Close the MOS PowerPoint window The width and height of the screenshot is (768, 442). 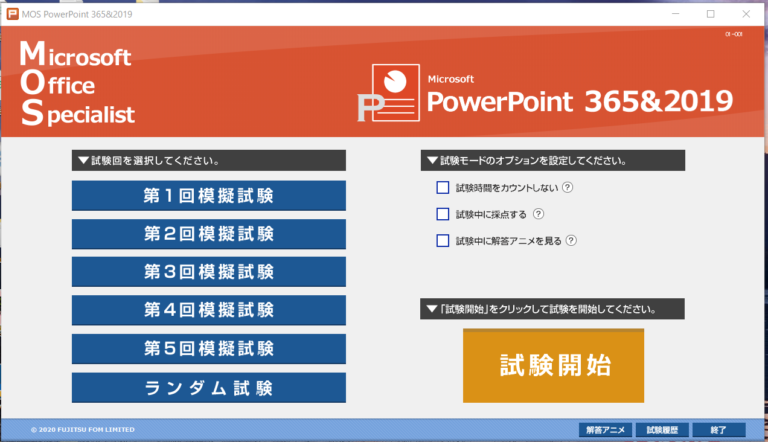tap(746, 14)
